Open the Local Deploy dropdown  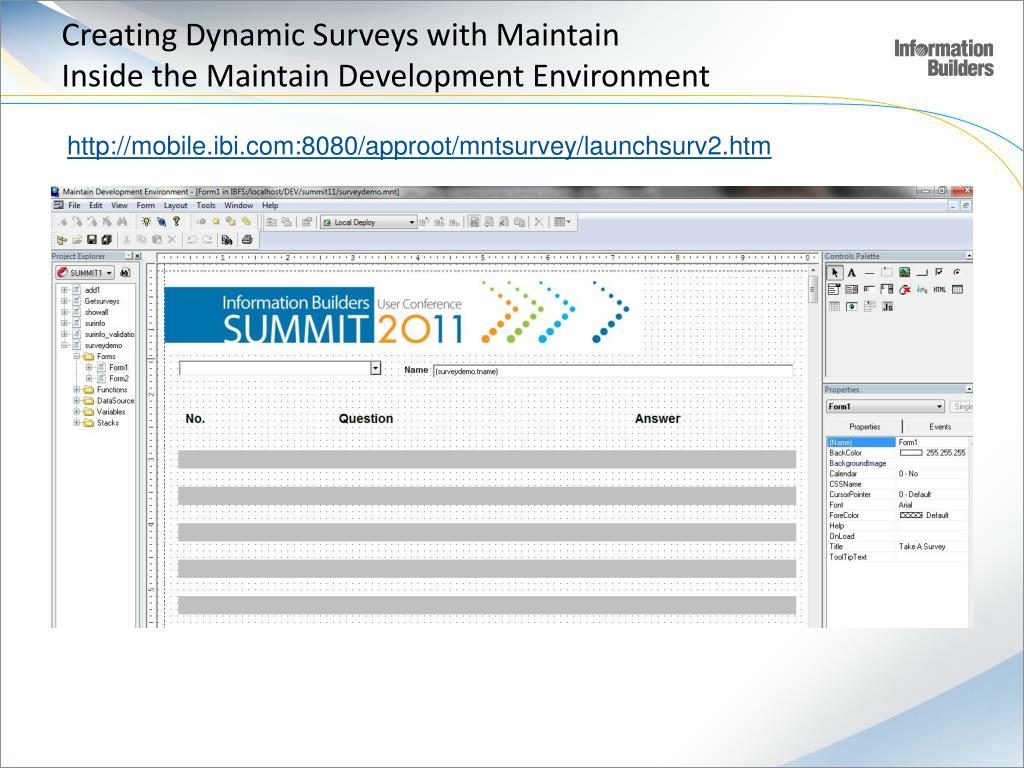(411, 222)
